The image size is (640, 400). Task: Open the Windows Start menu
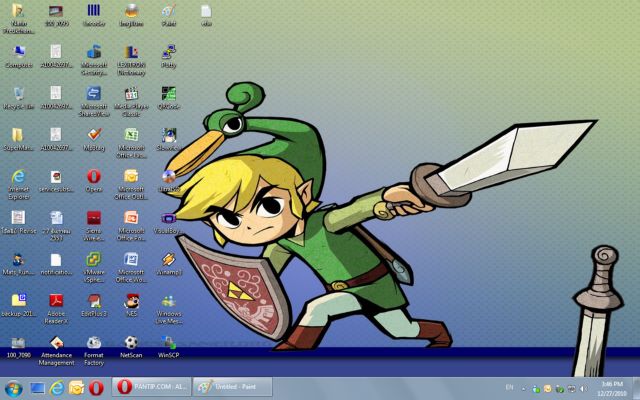coord(13,388)
